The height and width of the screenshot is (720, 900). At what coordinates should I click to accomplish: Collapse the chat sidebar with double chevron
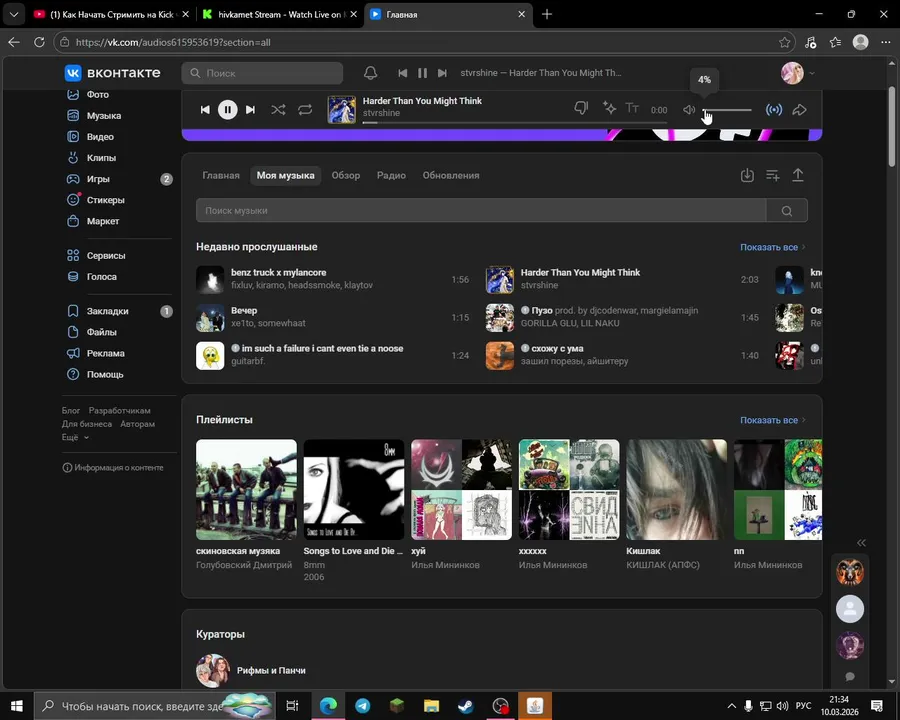pos(861,543)
